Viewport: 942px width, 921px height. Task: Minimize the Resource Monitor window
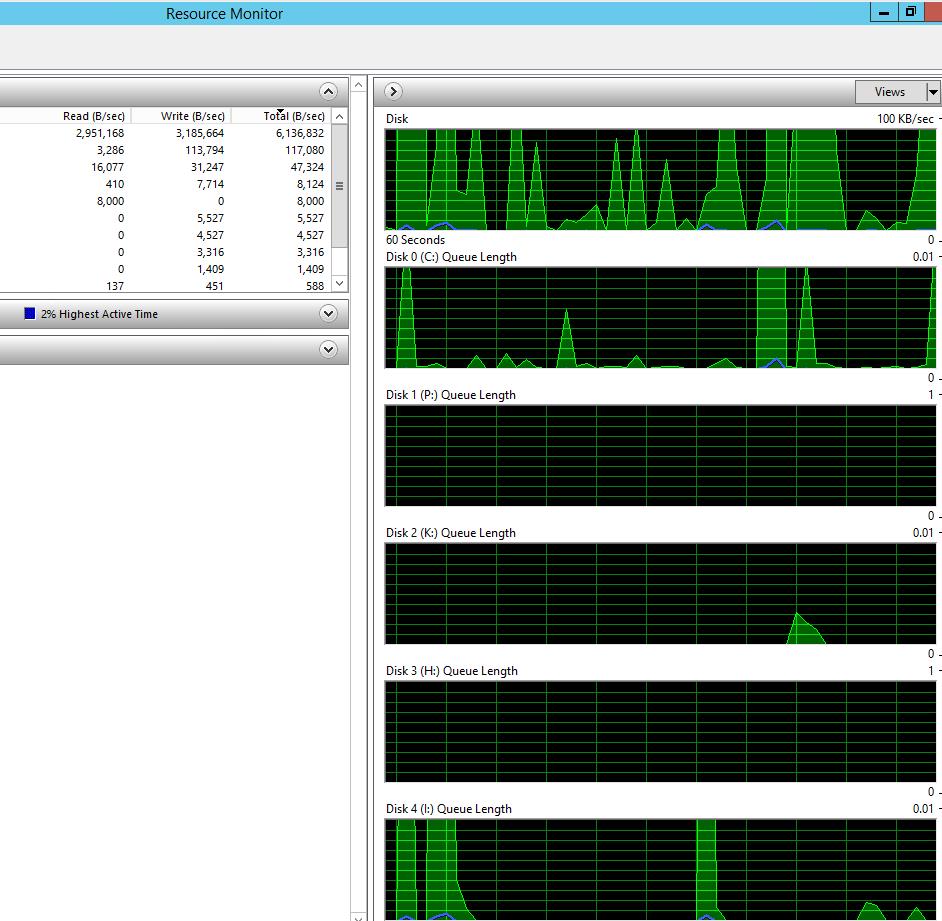(x=883, y=13)
